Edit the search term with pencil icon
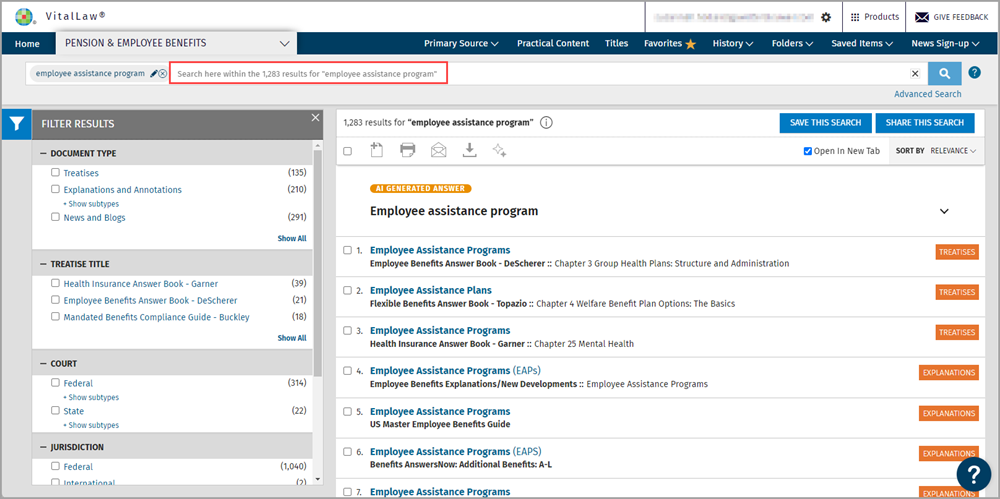1000x499 pixels. click(x=154, y=73)
